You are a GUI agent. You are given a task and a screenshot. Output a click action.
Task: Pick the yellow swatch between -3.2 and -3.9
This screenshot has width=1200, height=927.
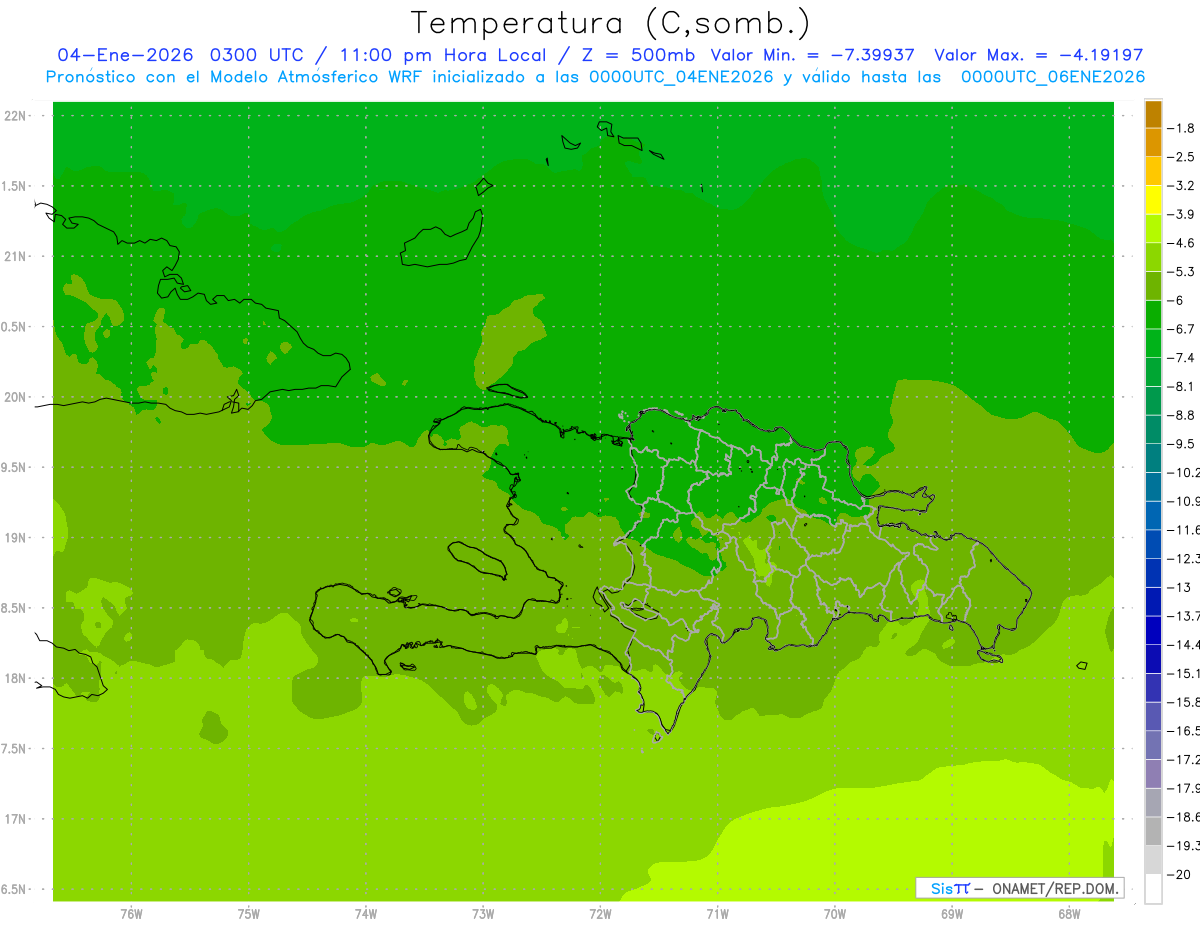pos(1153,200)
